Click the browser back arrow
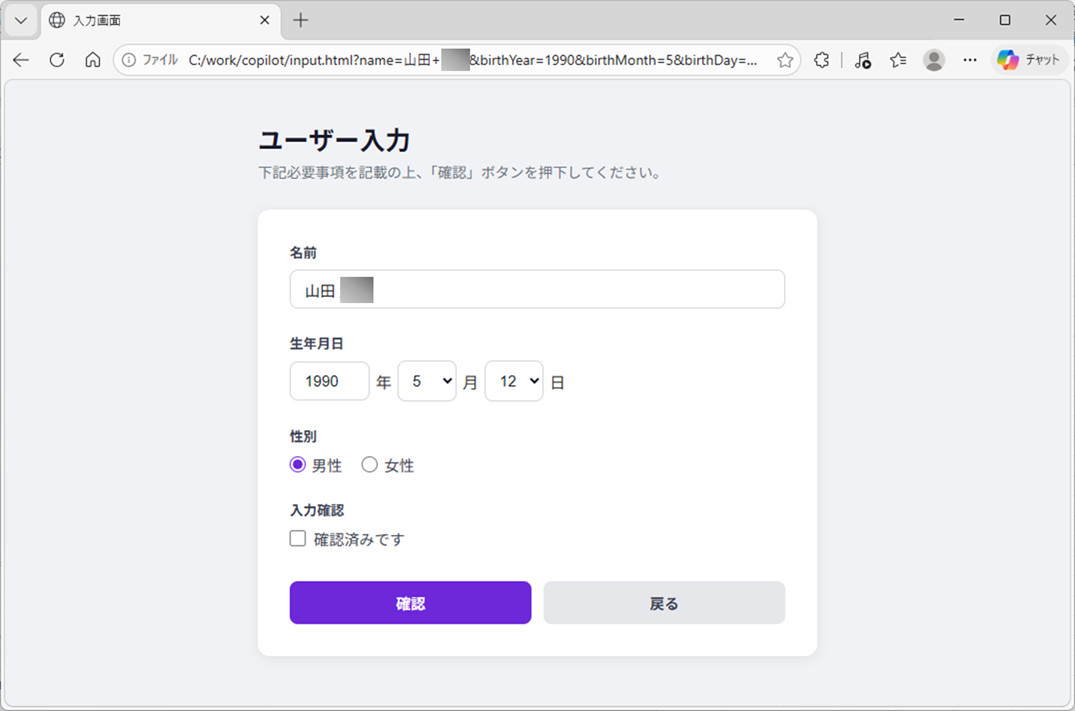Viewport: 1075px width, 711px height. tap(21, 60)
